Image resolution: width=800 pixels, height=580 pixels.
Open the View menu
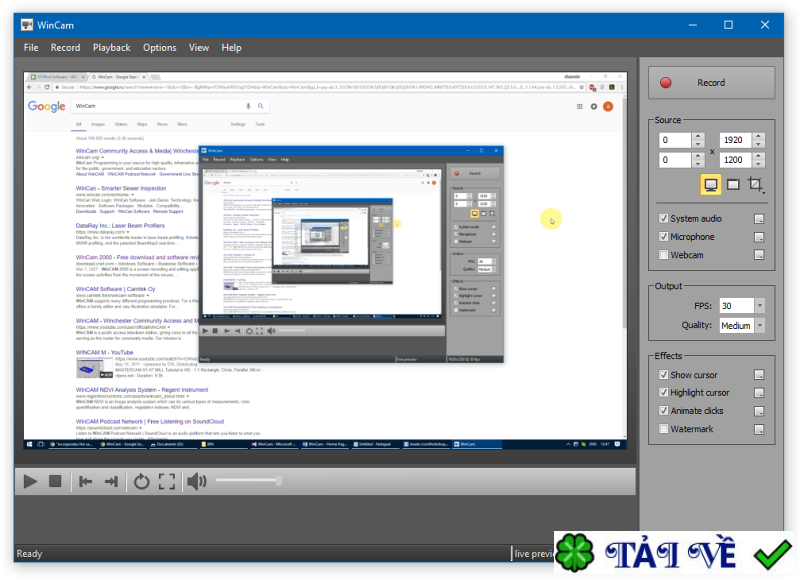(198, 47)
